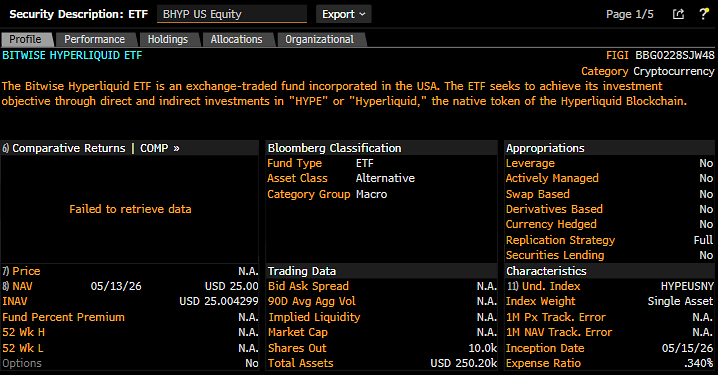The image size is (718, 375).
Task: Open the 7) Price link
Action: 21,271
